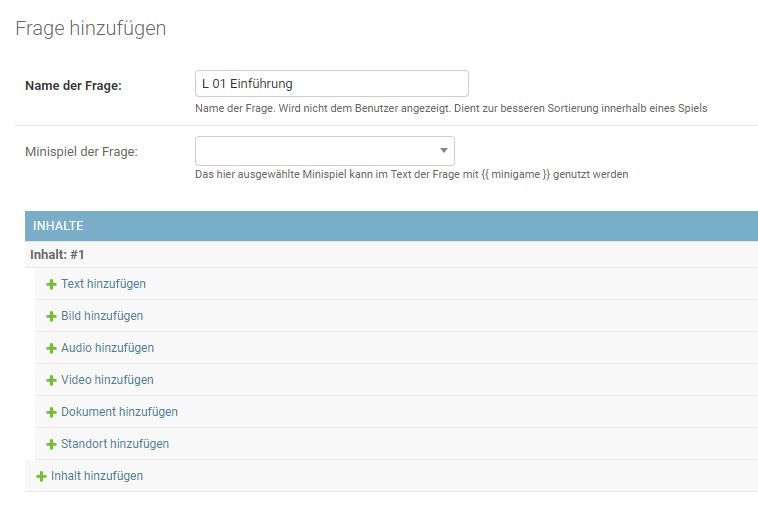This screenshot has width=758, height=531.
Task: Add a video via the Video hinzufügen link
Action: click(x=107, y=380)
